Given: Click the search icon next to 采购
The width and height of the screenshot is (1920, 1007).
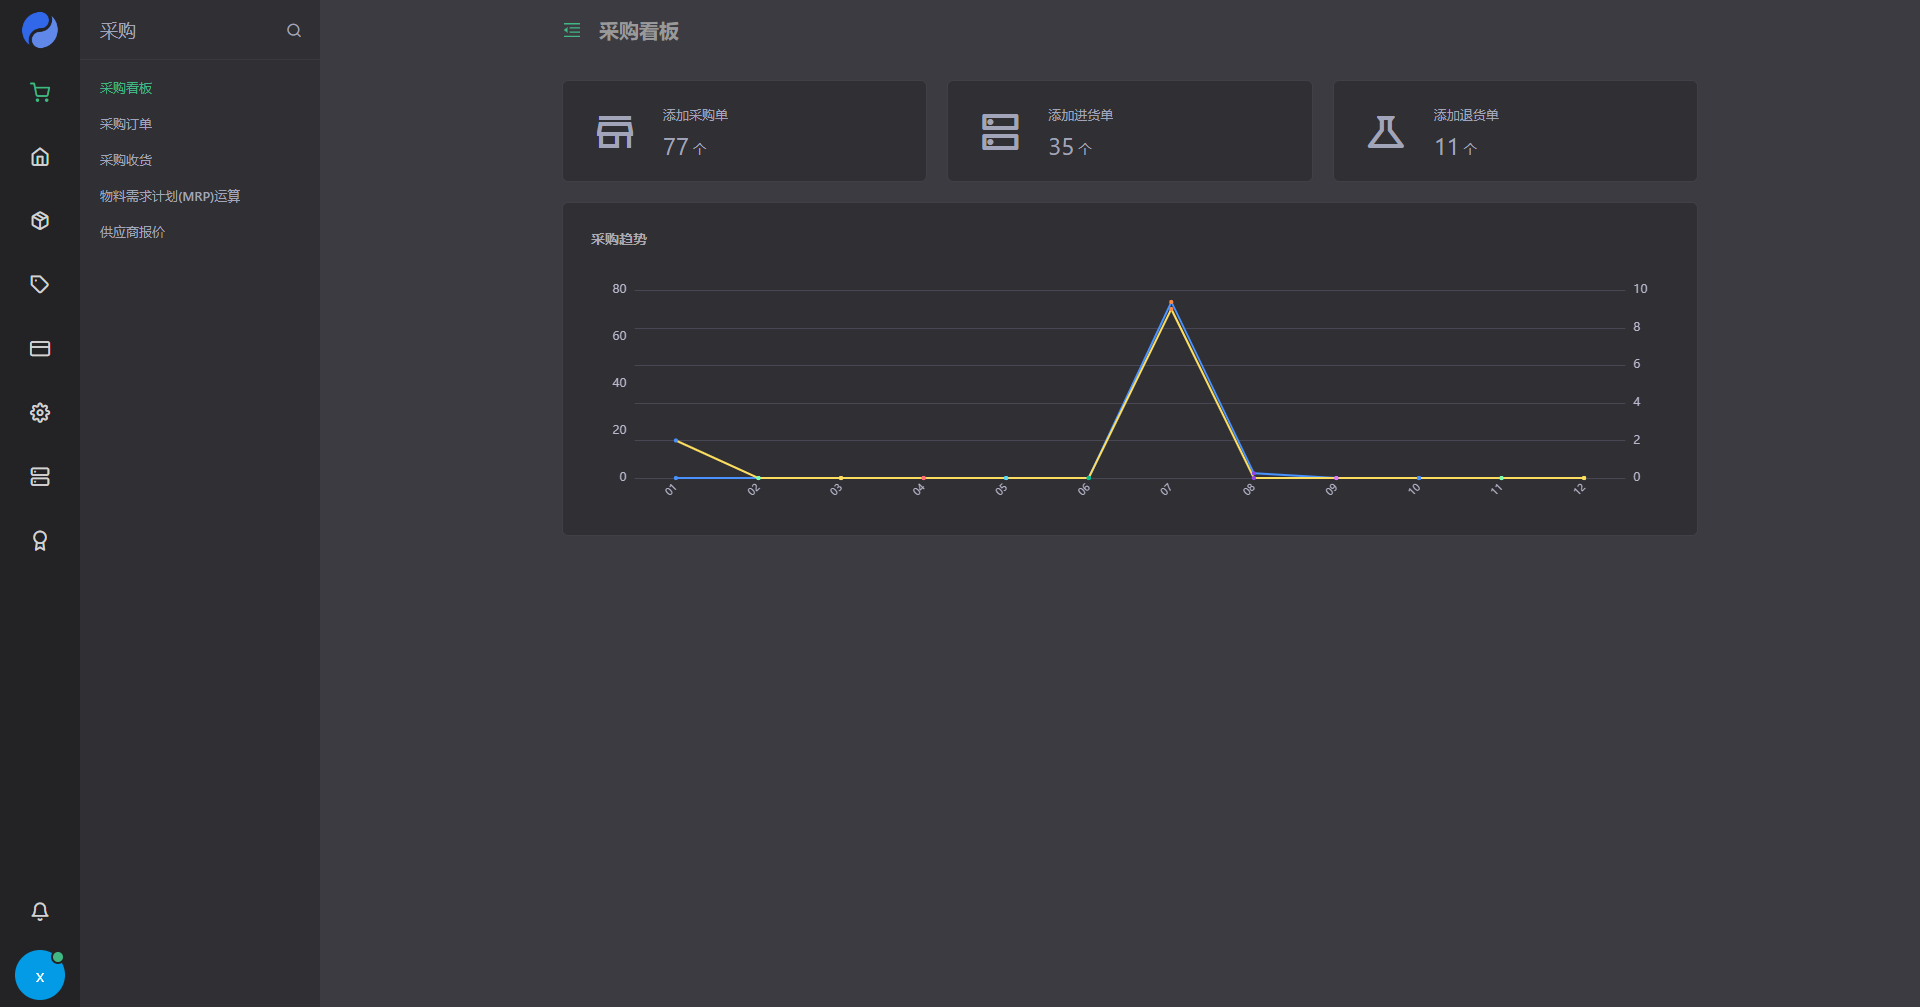Looking at the screenshot, I should point(294,31).
